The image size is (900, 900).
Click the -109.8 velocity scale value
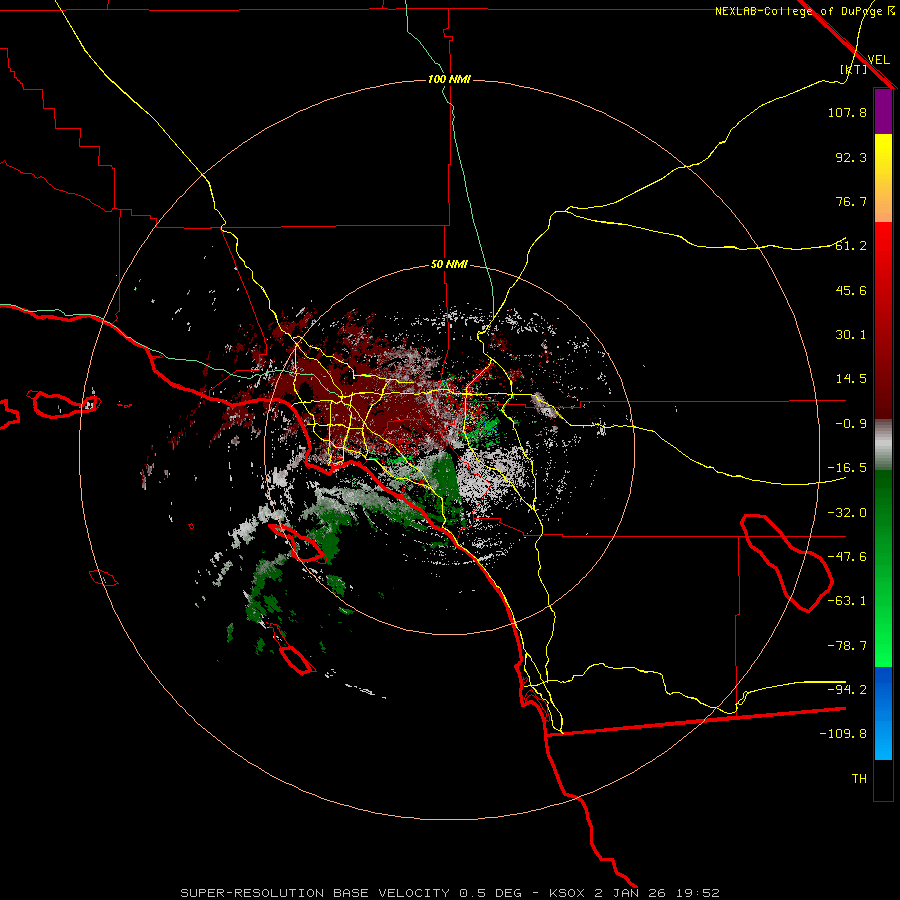tap(843, 734)
